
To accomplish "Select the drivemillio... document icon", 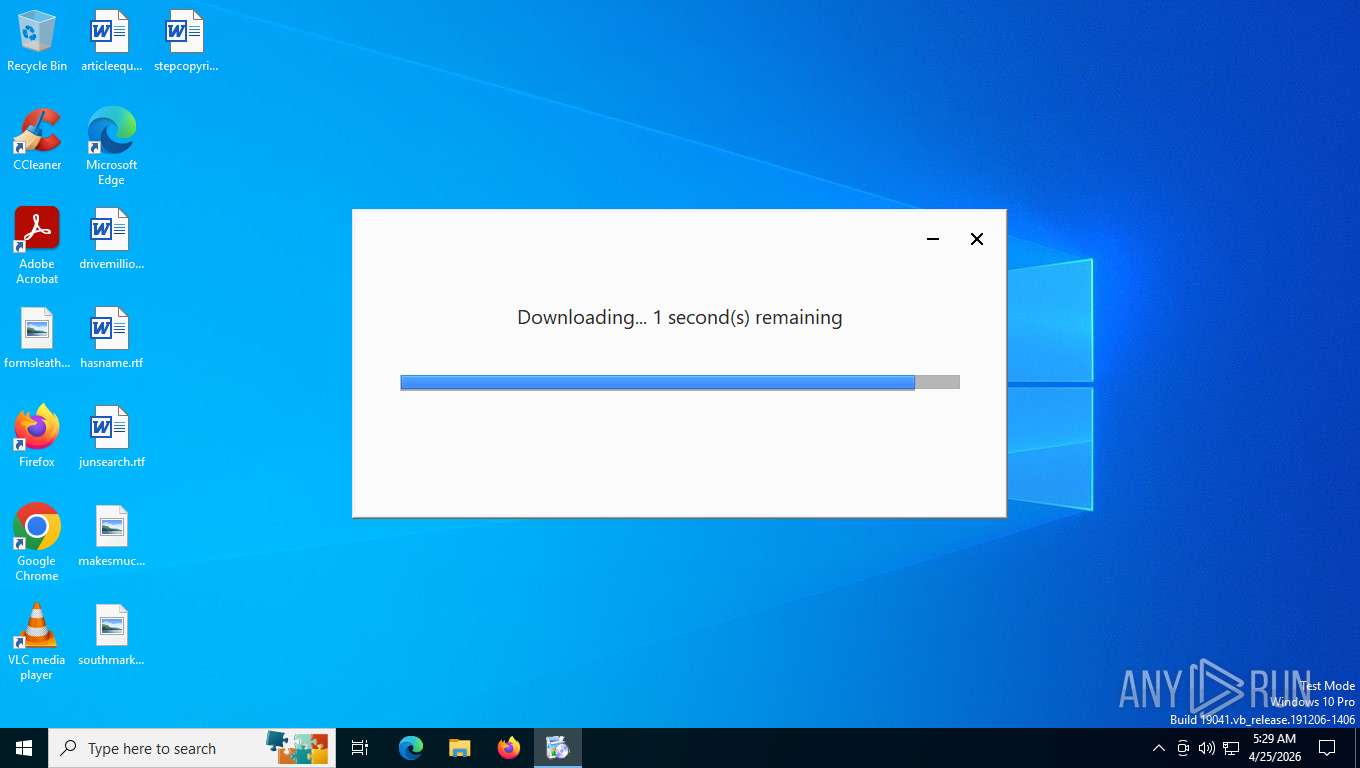I will pyautogui.click(x=111, y=239).
